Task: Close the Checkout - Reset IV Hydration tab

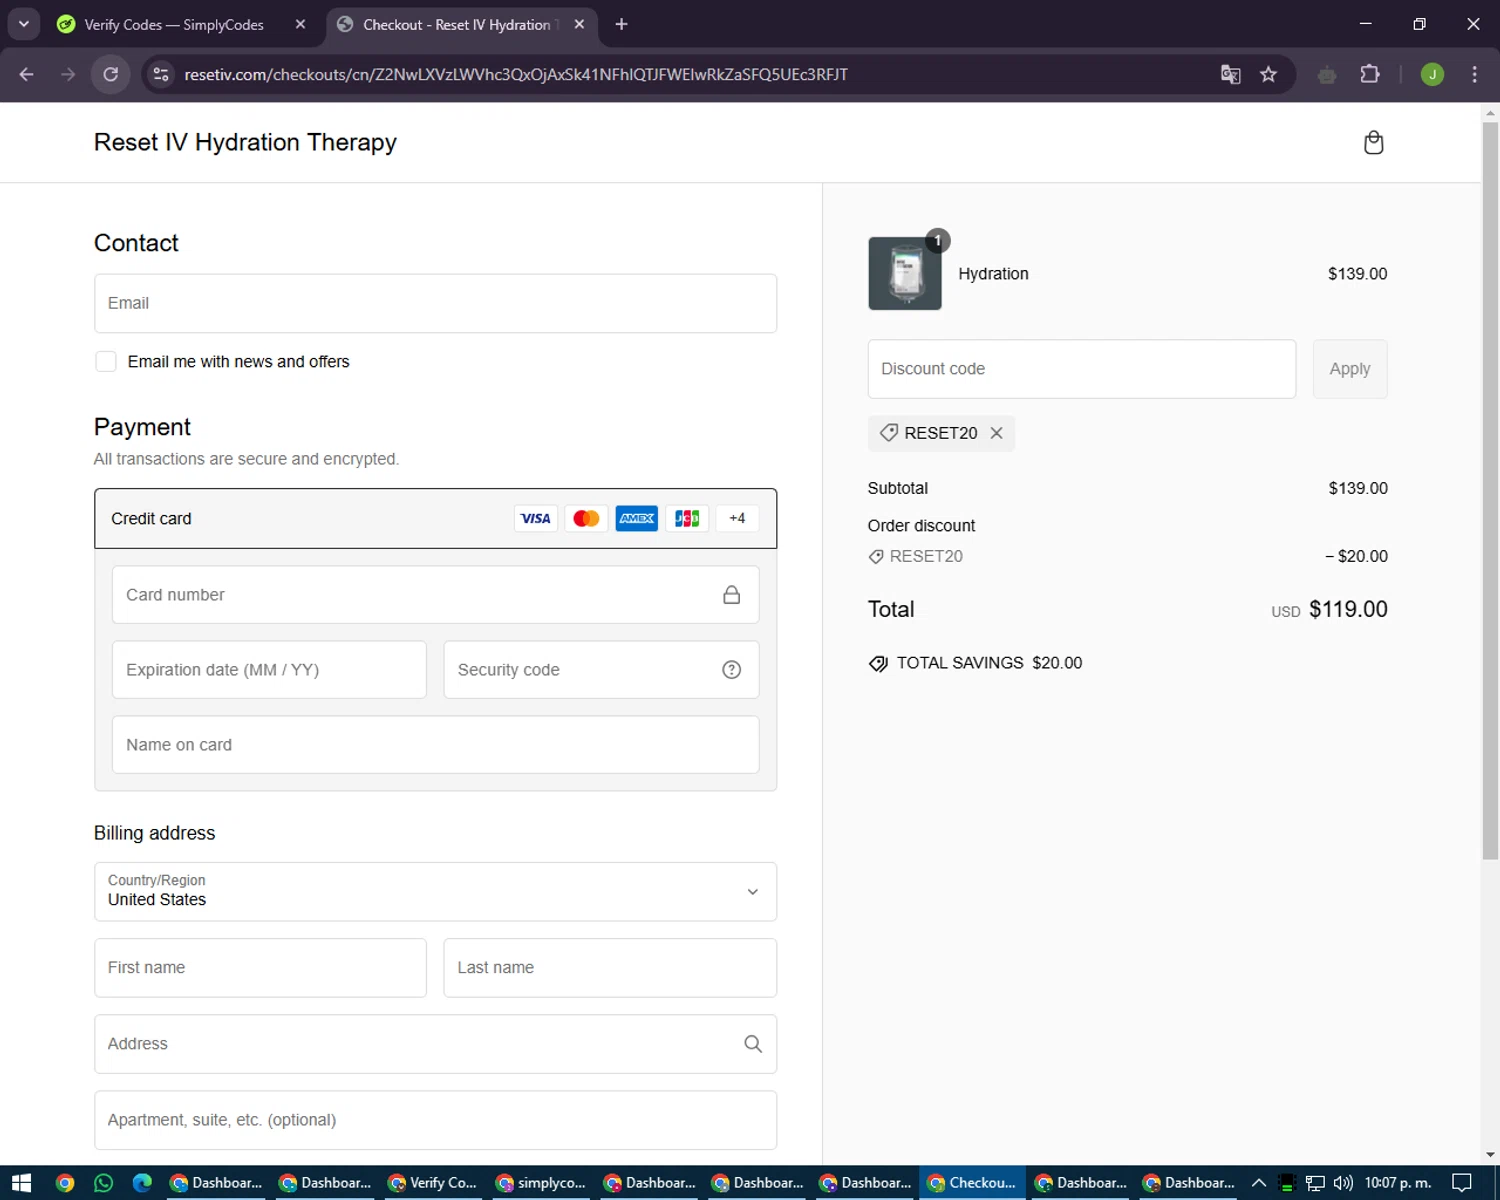Action: [x=579, y=24]
